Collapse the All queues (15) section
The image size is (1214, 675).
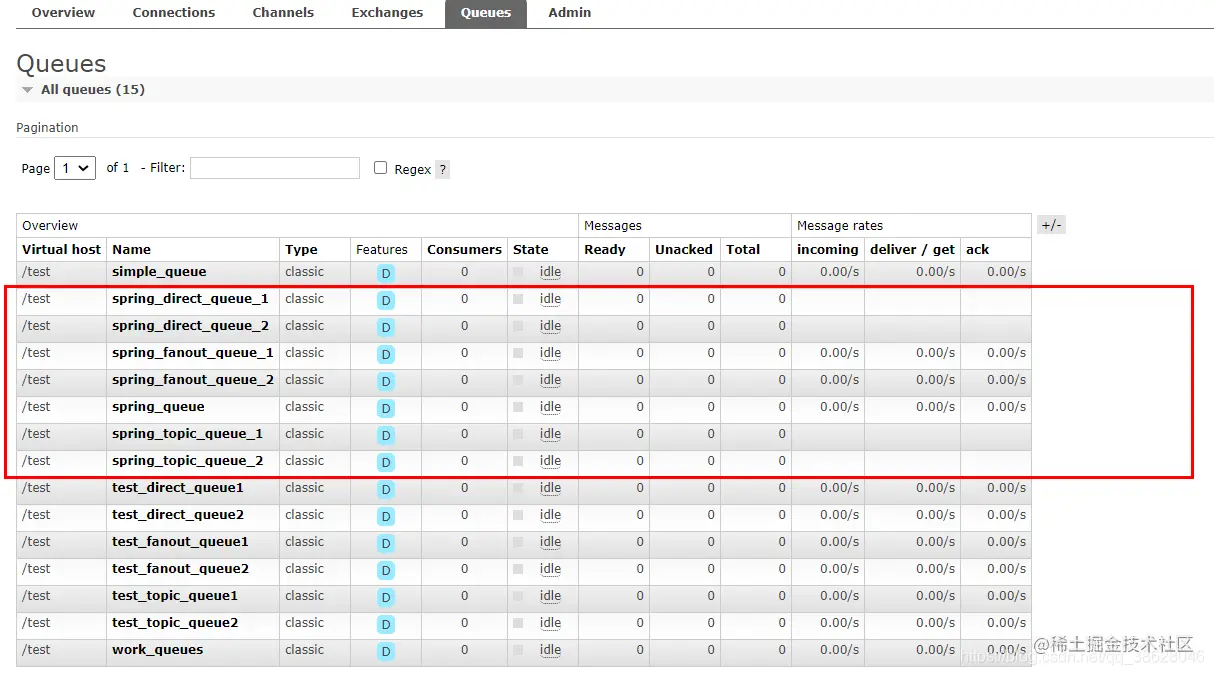[92, 90]
